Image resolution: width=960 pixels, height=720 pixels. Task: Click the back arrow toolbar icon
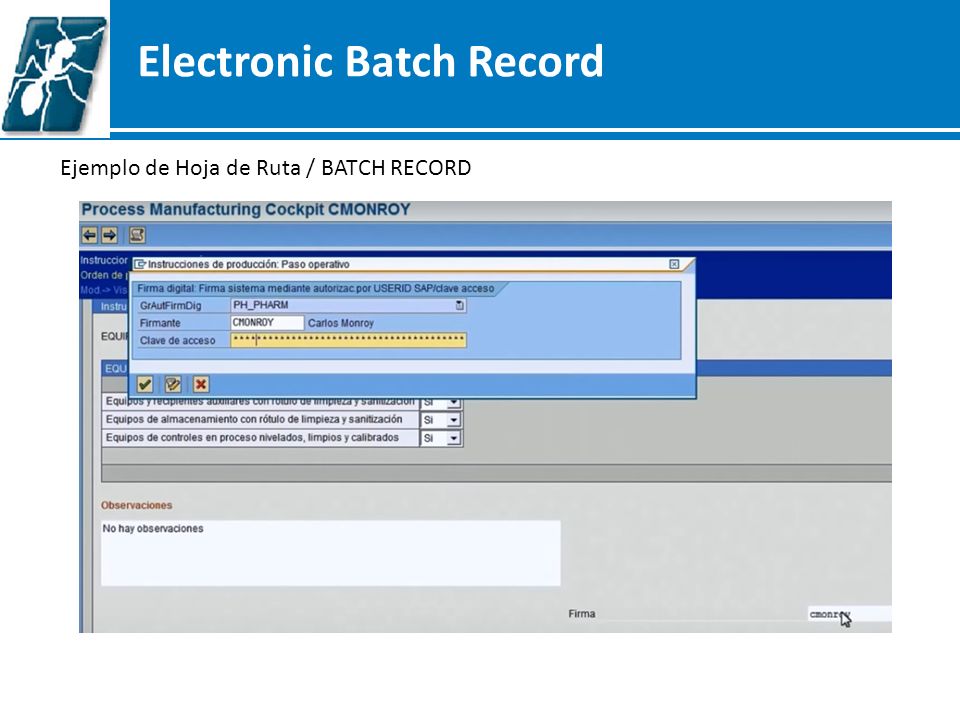(89, 235)
